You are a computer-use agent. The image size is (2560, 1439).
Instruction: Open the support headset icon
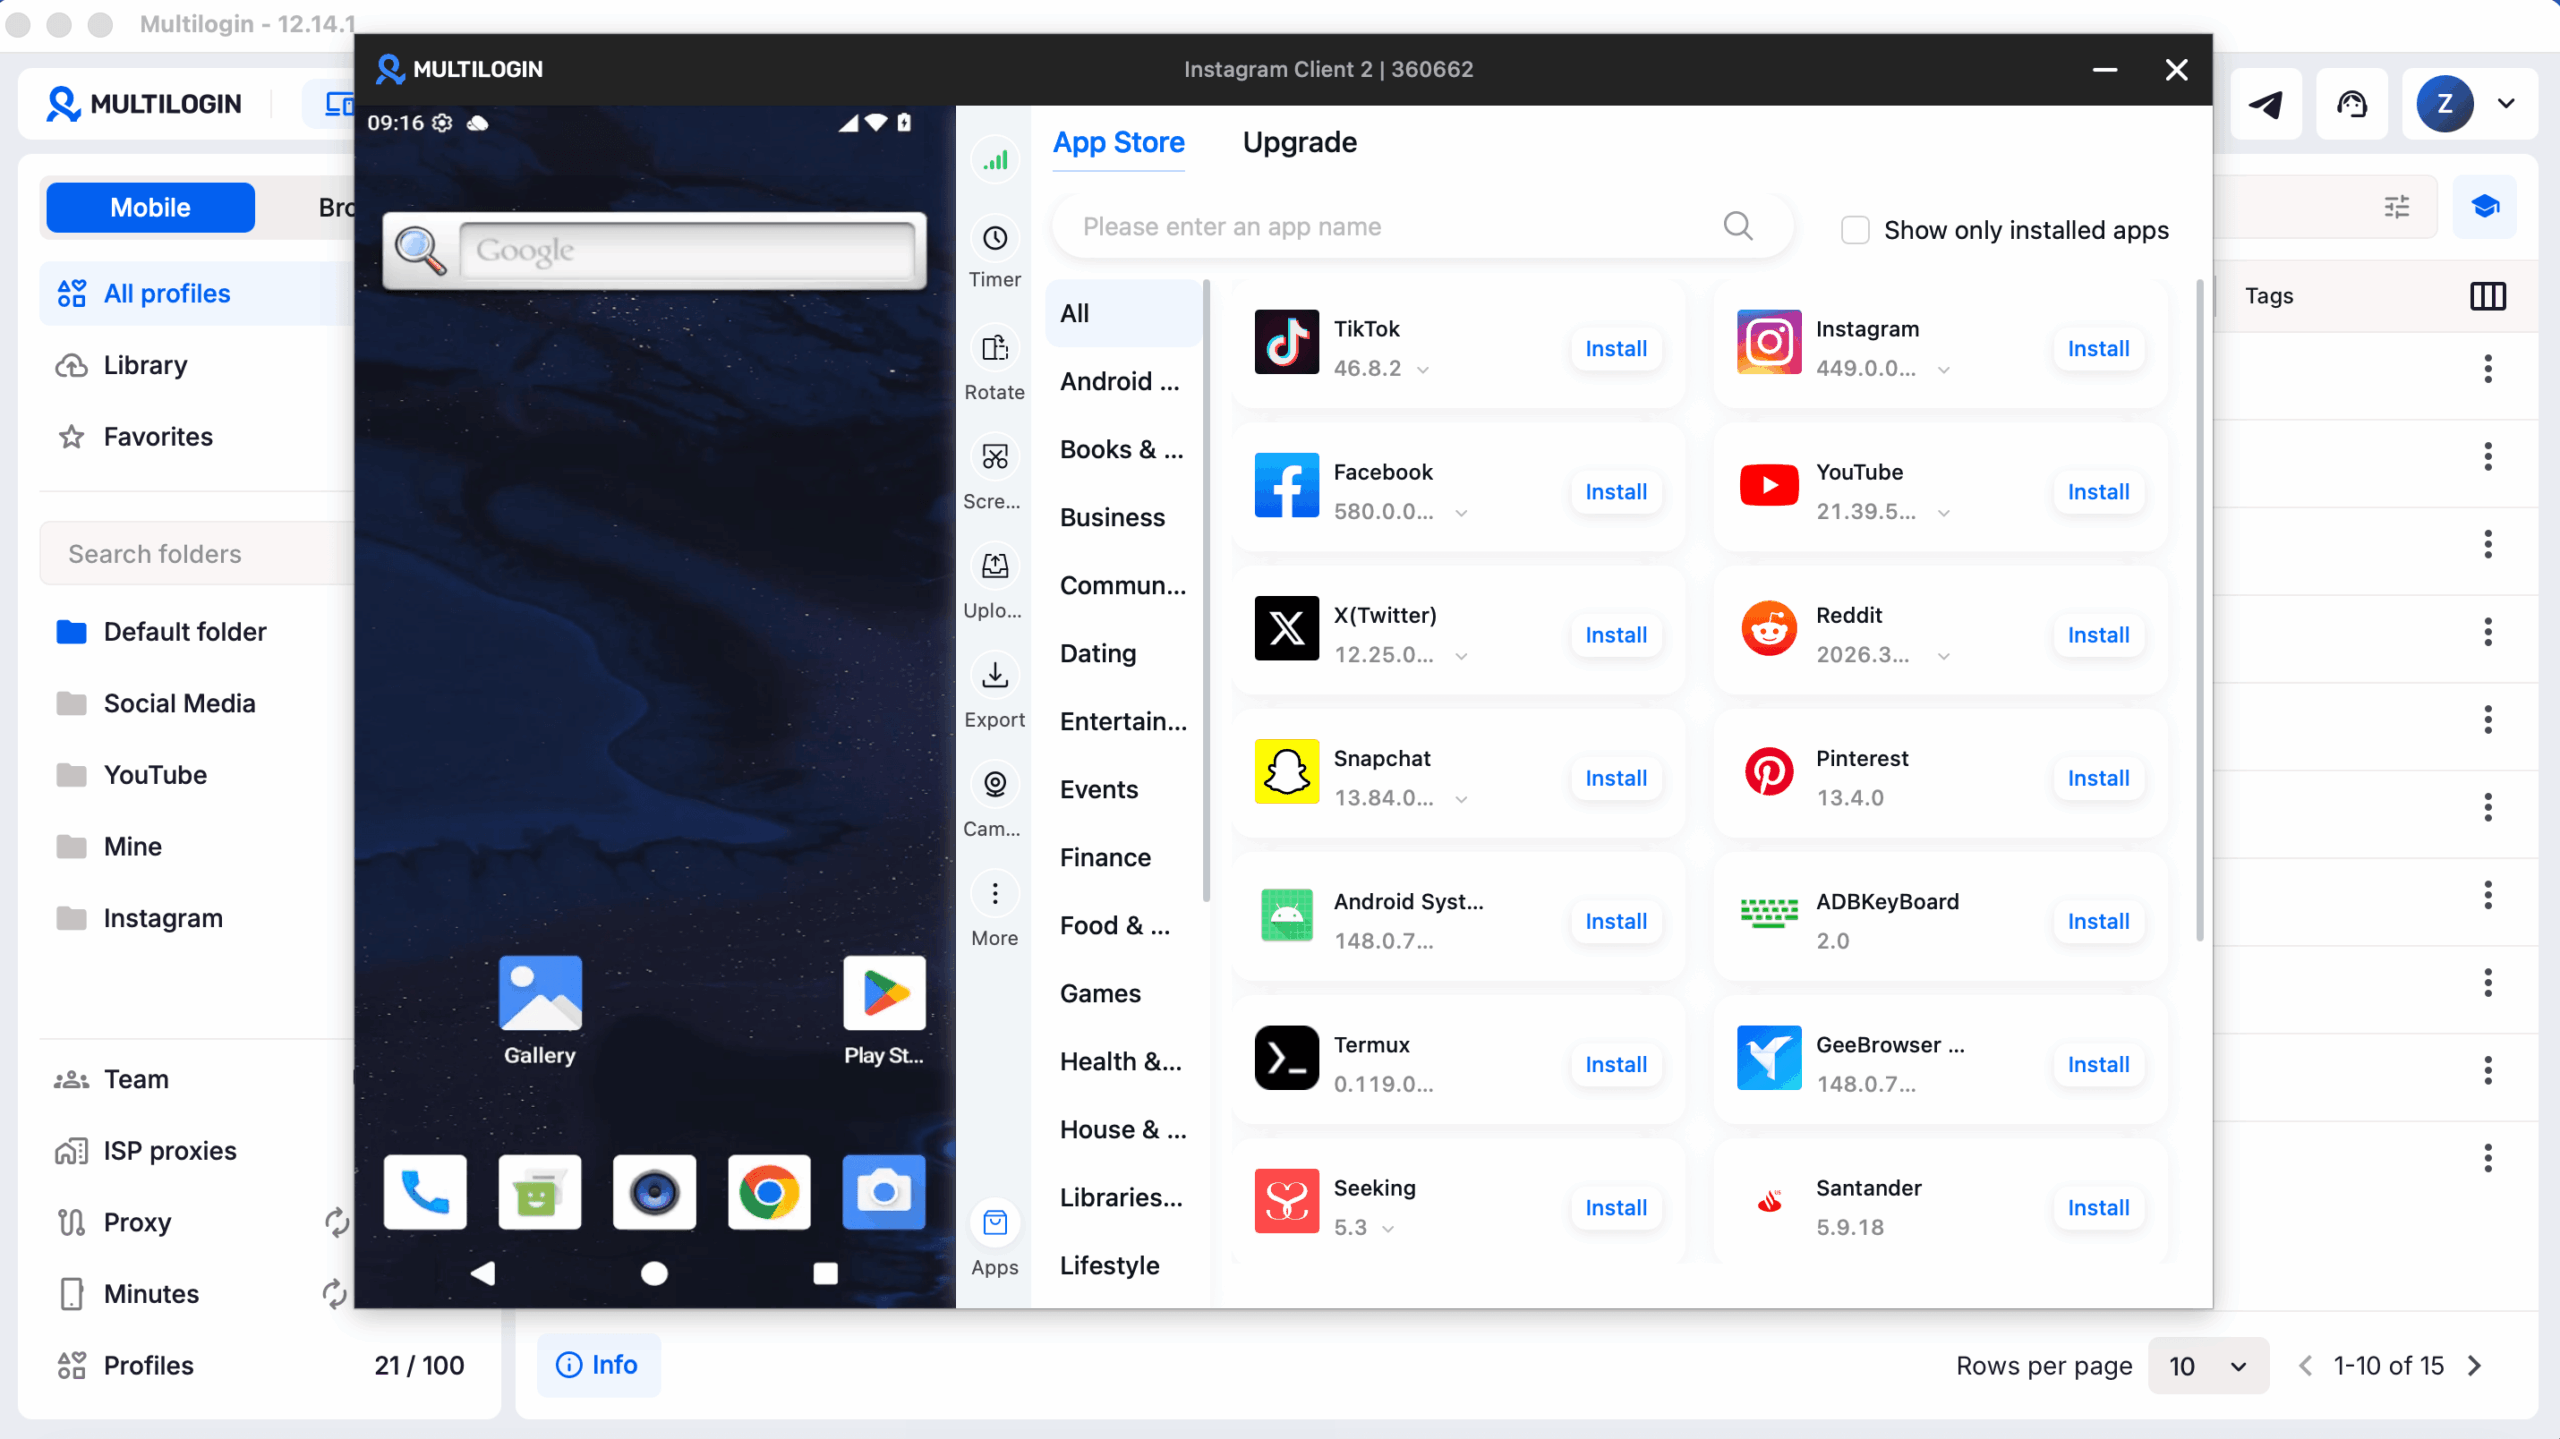(2352, 104)
